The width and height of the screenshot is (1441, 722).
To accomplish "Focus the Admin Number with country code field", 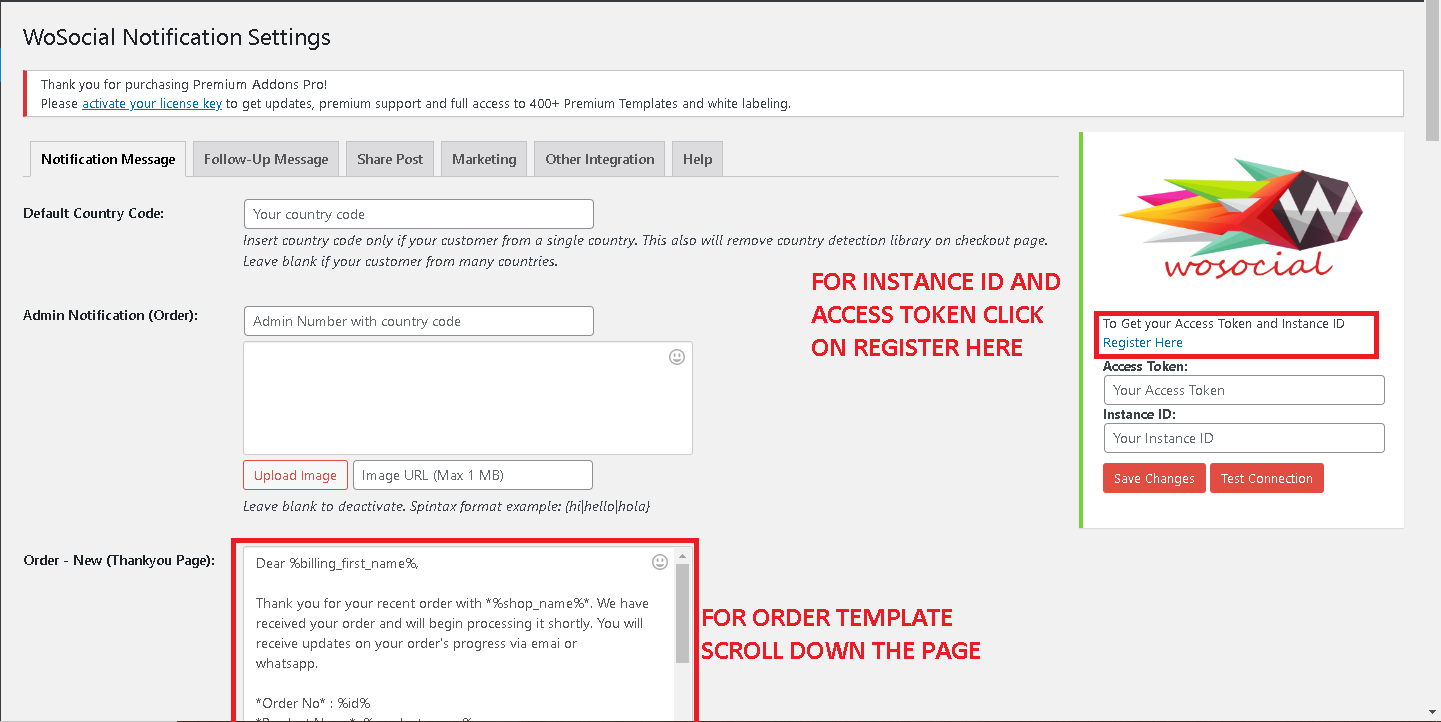I will coord(418,321).
